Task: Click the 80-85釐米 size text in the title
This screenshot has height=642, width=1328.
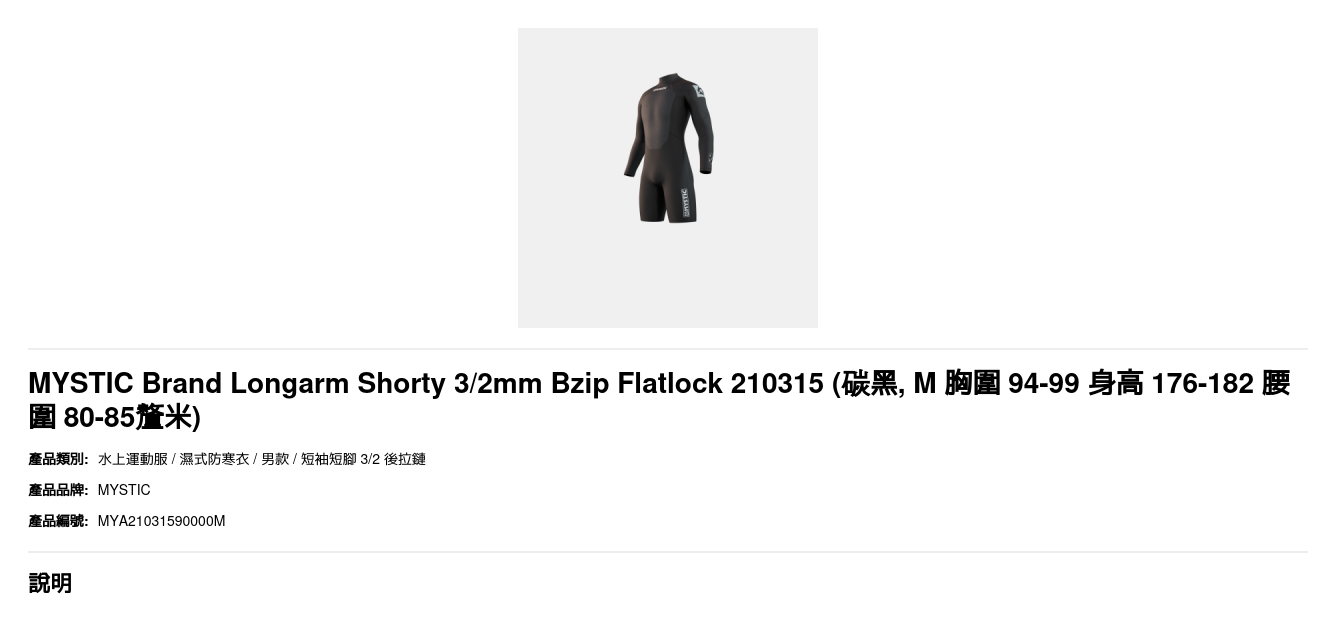Action: pyautogui.click(x=128, y=416)
